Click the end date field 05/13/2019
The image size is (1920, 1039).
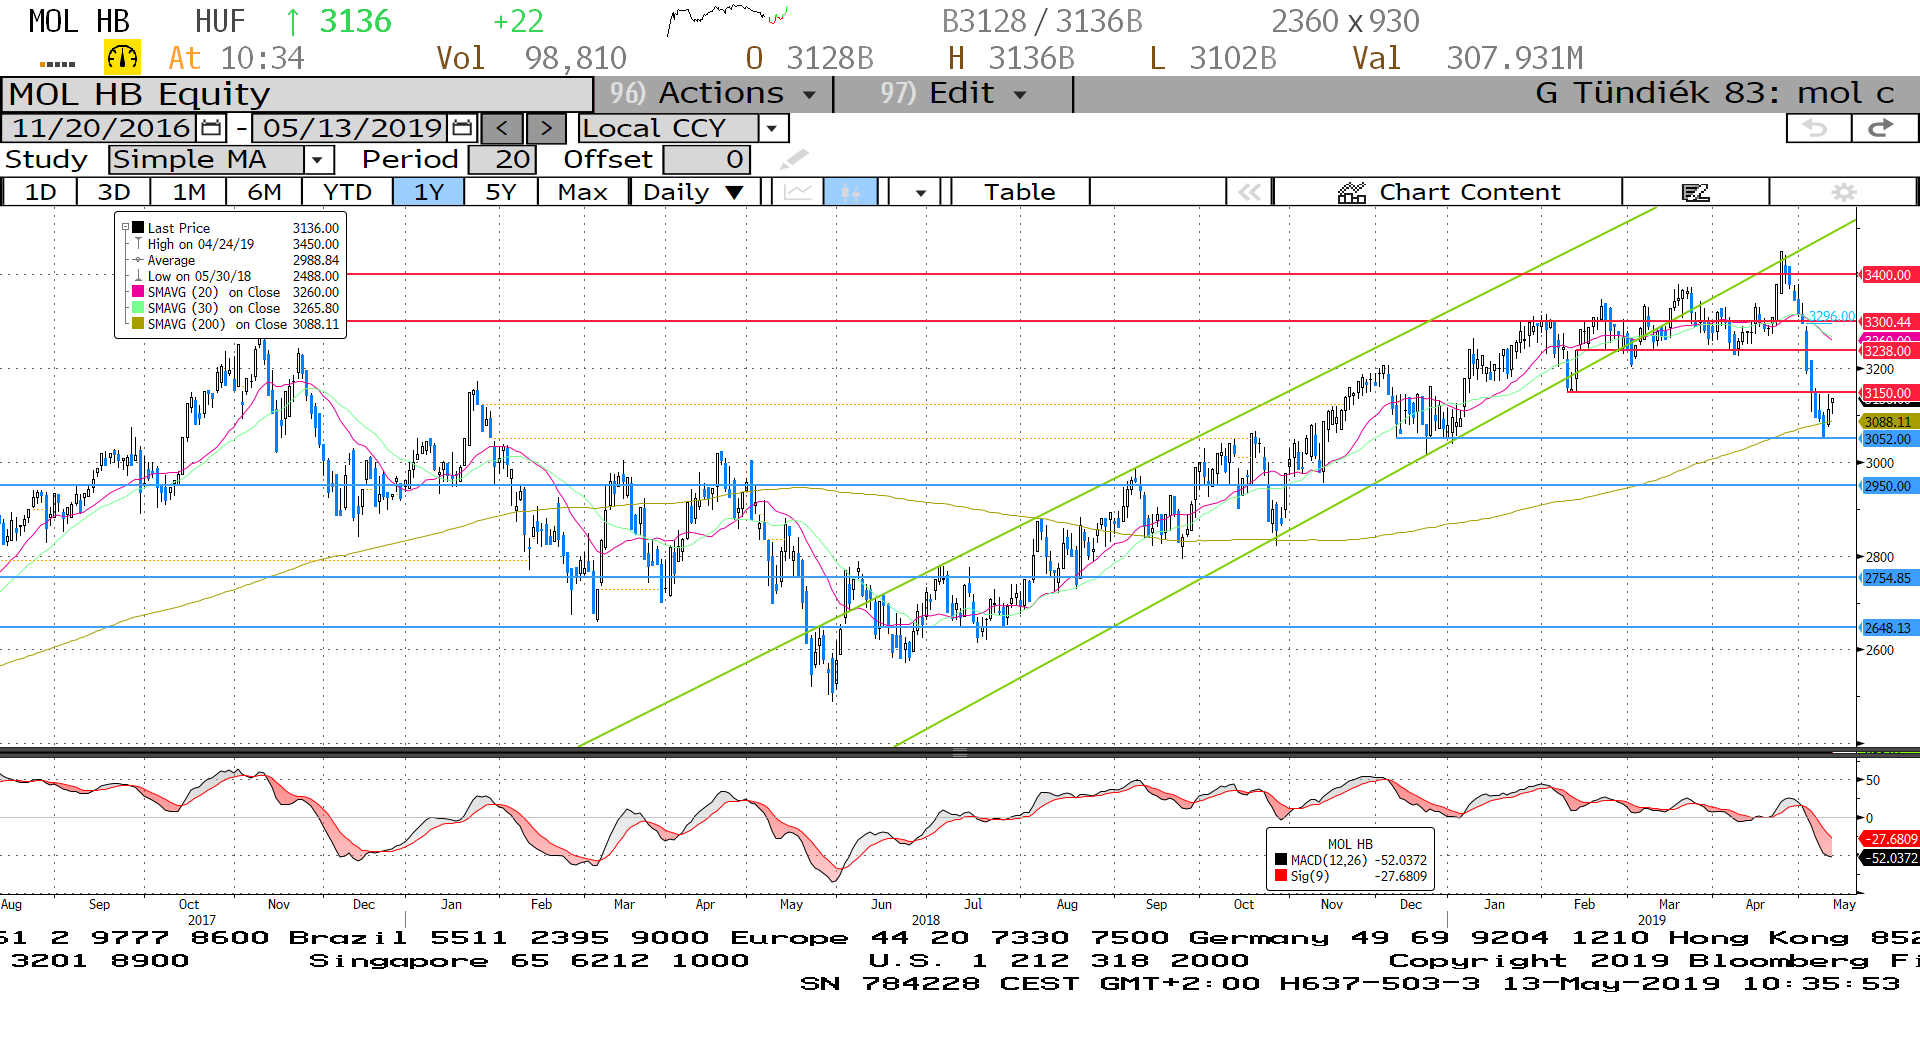[x=352, y=128]
